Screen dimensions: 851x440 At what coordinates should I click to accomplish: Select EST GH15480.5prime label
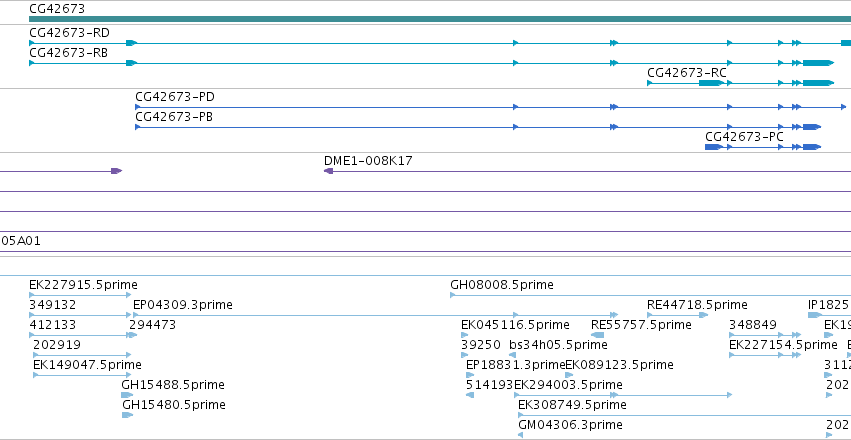click(174, 405)
